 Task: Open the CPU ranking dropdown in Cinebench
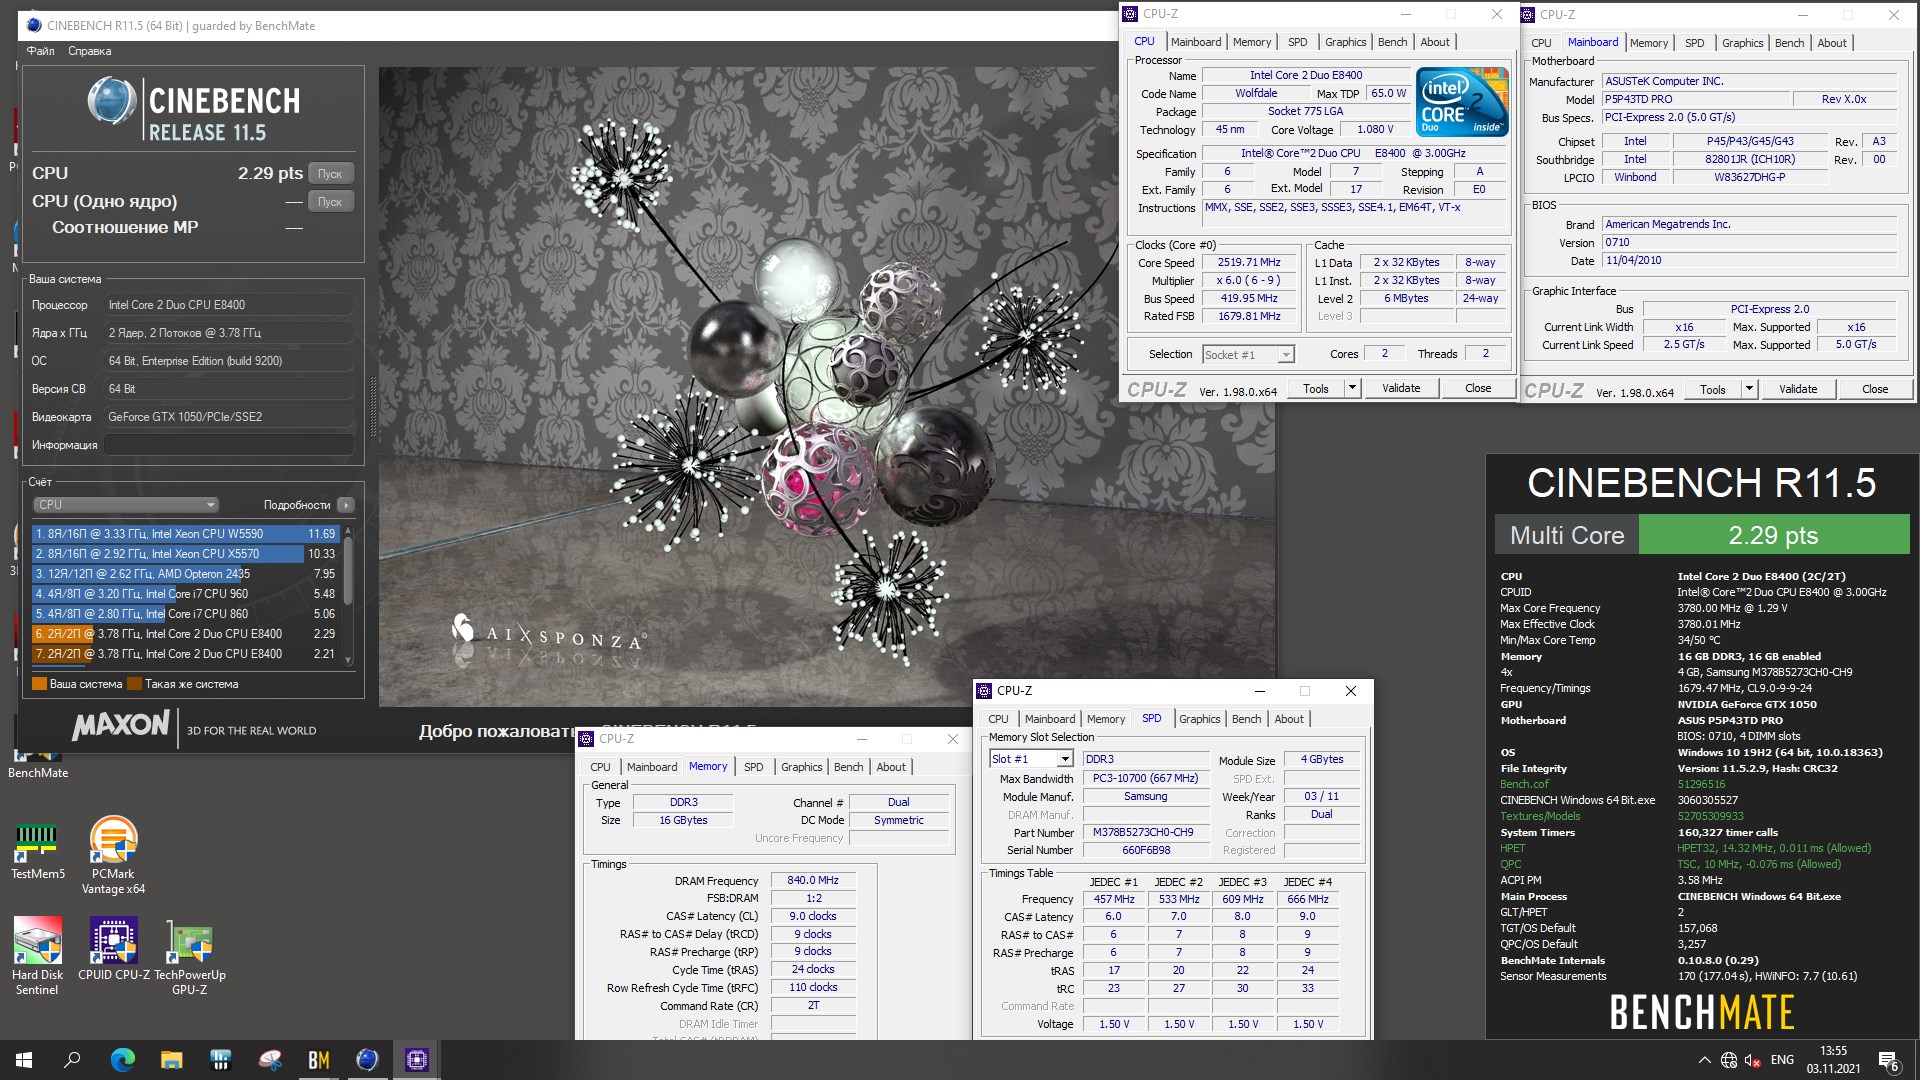click(x=126, y=505)
